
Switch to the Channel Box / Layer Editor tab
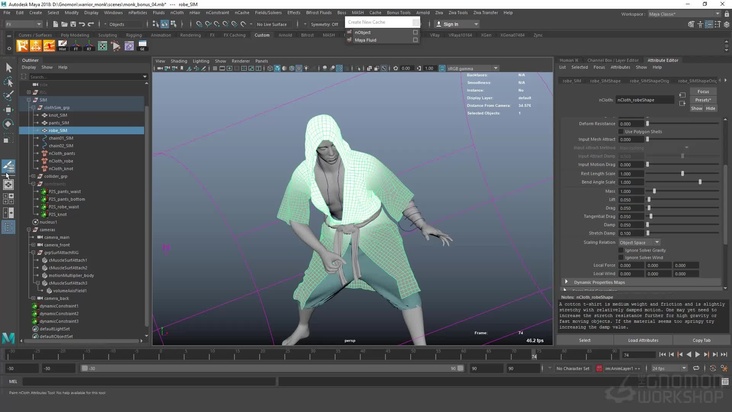click(x=611, y=60)
